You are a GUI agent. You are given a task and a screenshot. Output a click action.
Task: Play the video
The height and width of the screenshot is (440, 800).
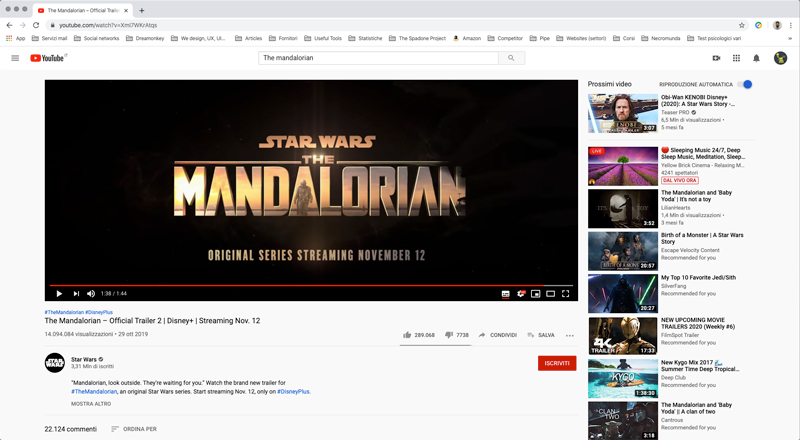point(59,294)
